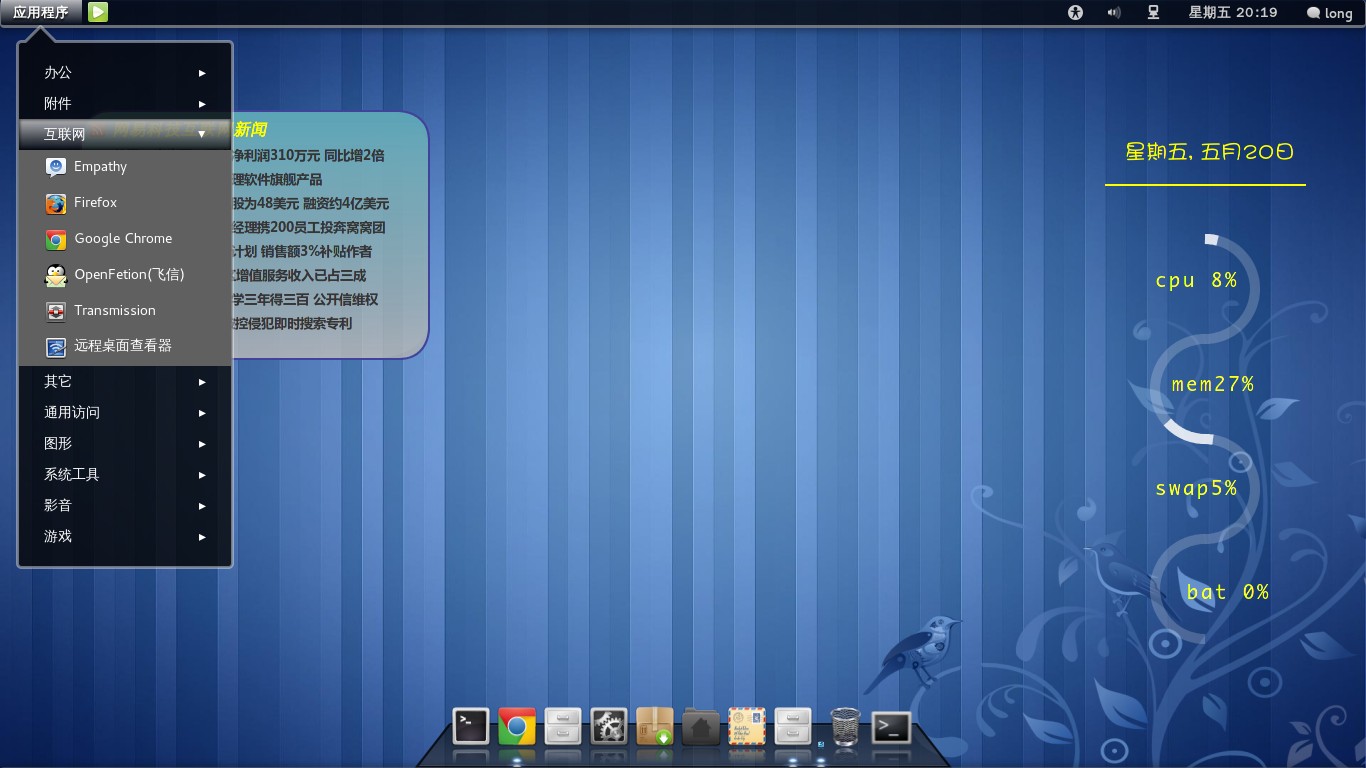1366x768 pixels.
Task: Open system settings gear icon in dock
Action: pos(609,727)
